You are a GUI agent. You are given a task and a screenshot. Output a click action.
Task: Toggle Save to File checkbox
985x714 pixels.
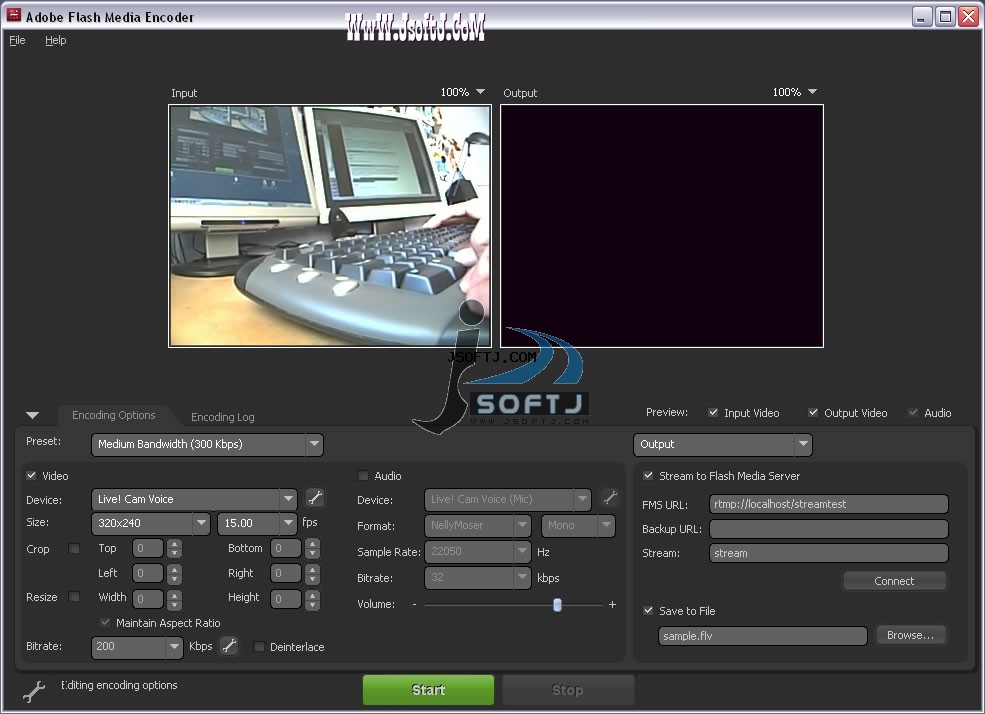pos(648,610)
